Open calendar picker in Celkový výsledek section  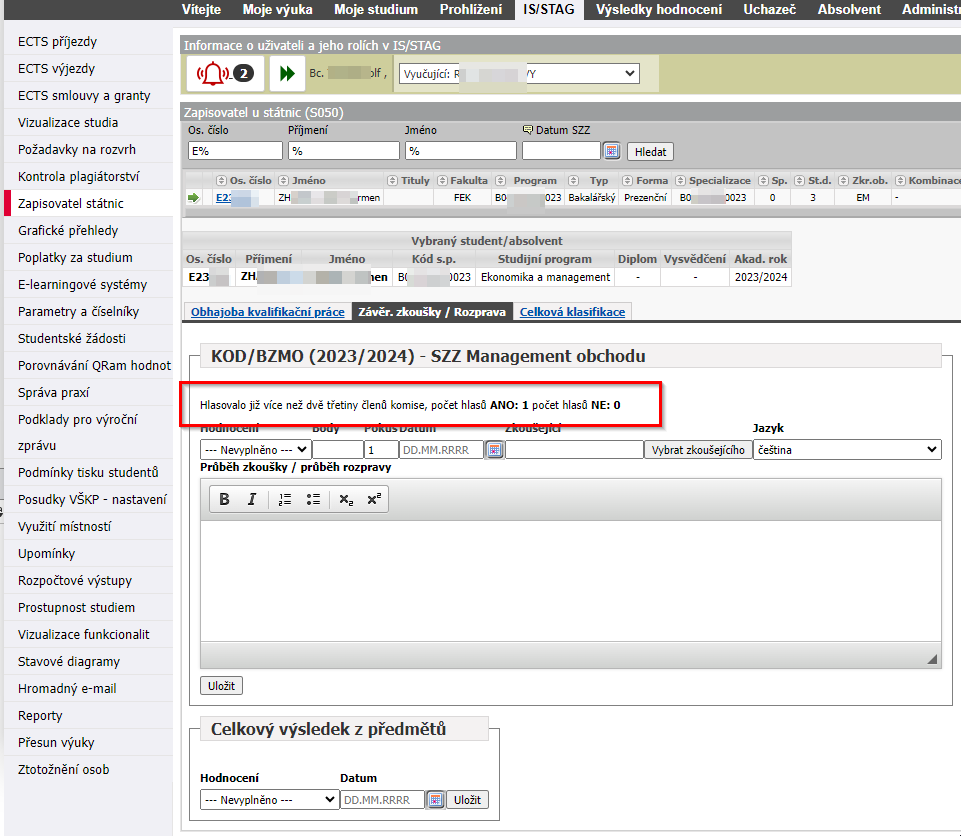435,800
